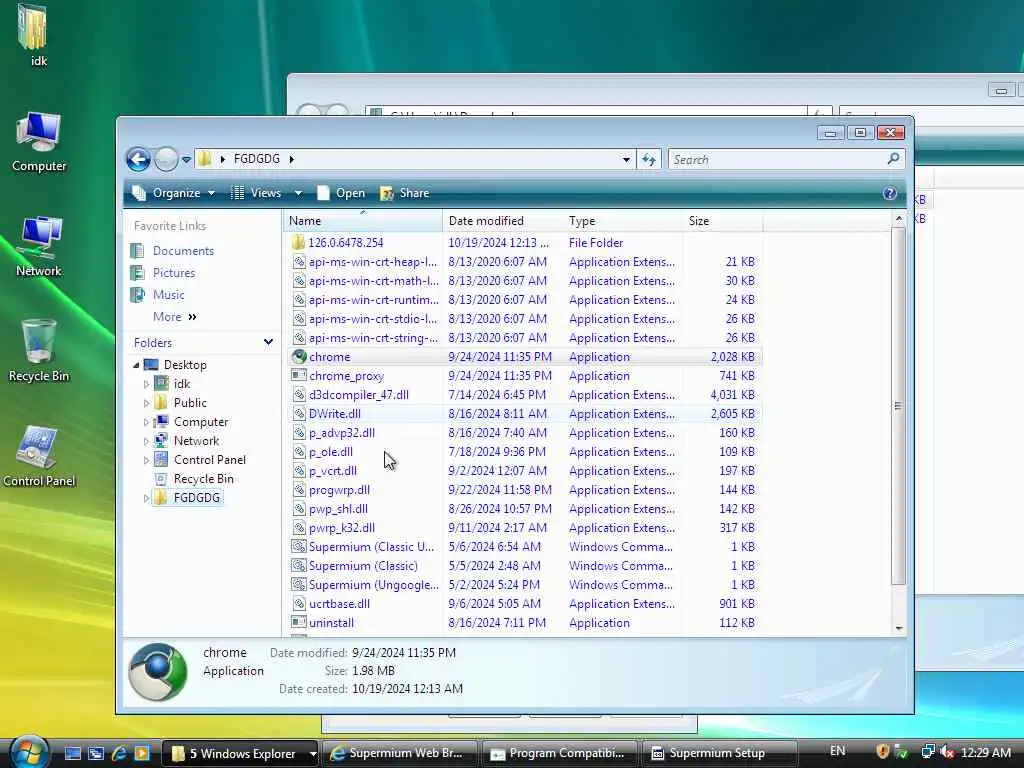Sort by Name column header

click(362, 221)
